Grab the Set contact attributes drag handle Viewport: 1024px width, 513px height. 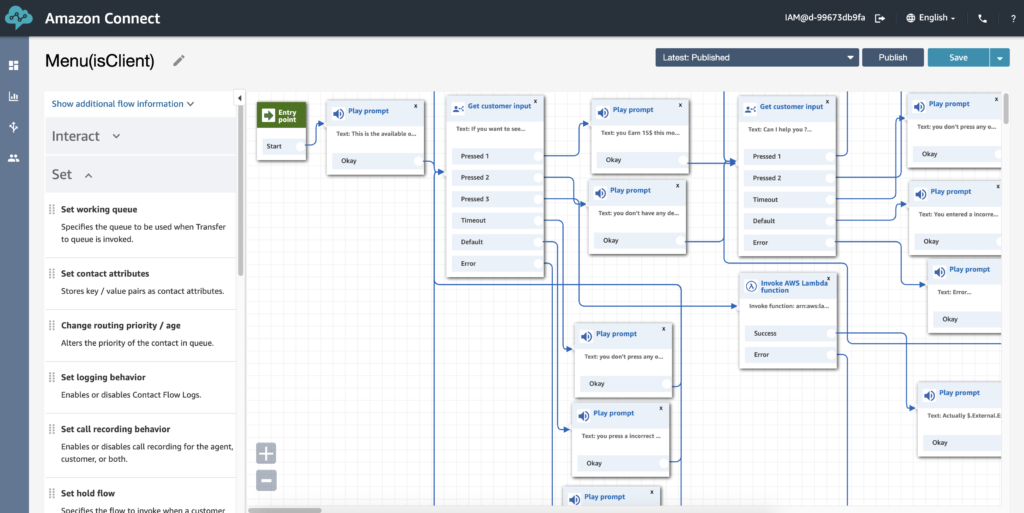tap(52, 273)
